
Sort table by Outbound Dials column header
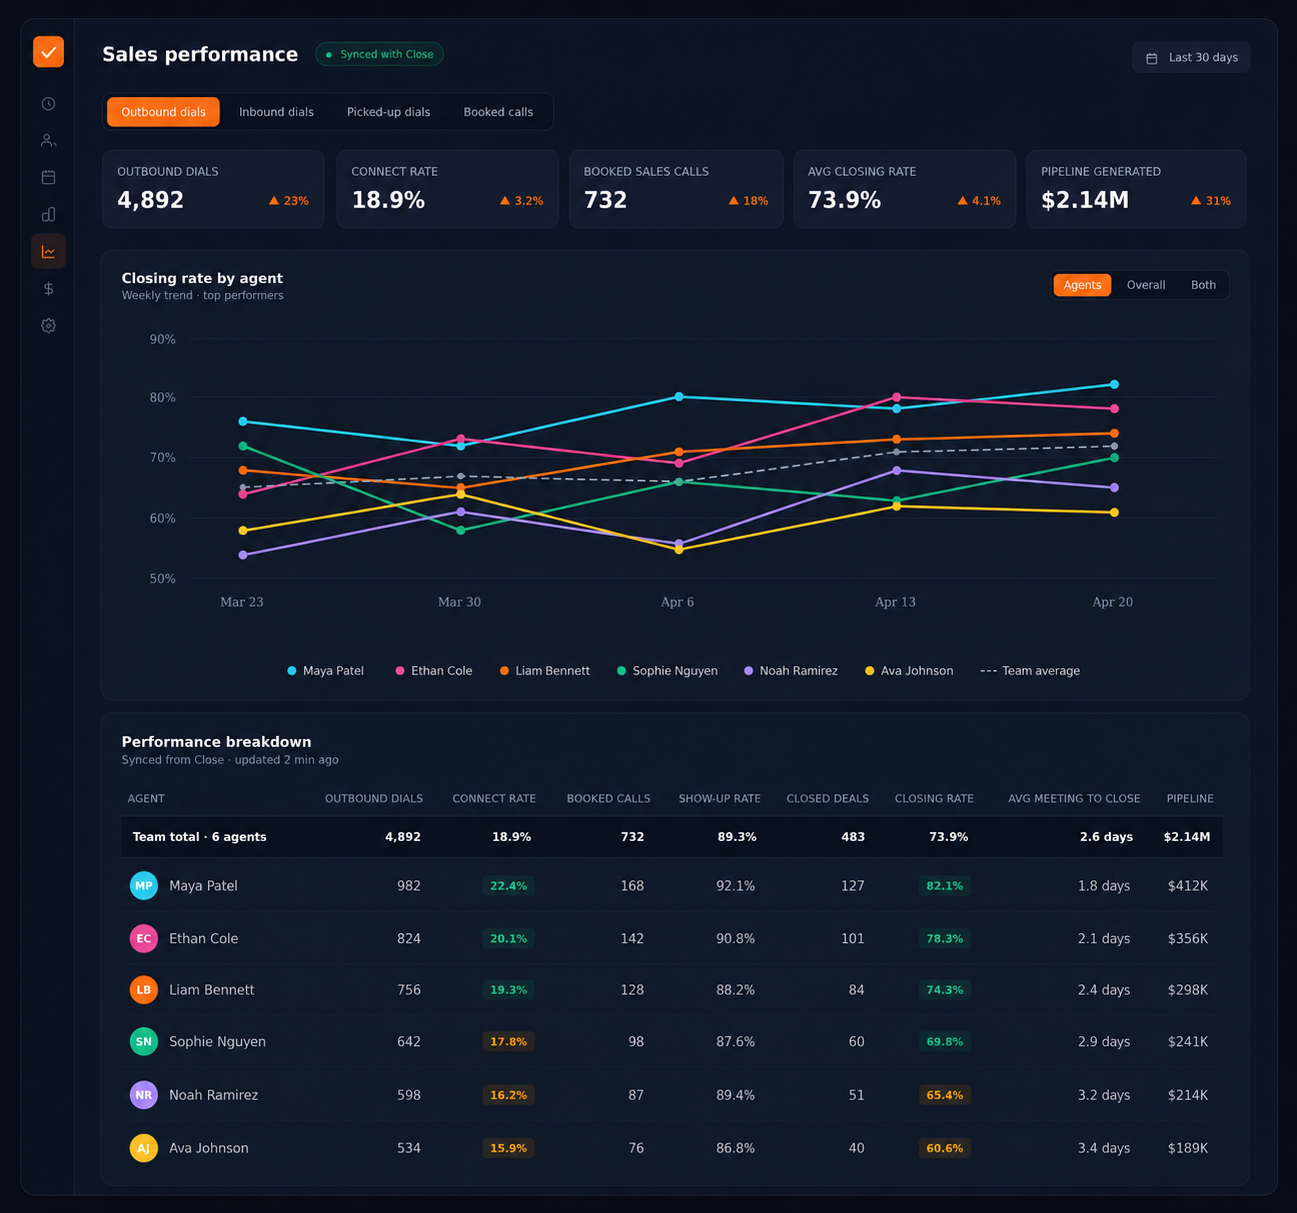tap(374, 799)
